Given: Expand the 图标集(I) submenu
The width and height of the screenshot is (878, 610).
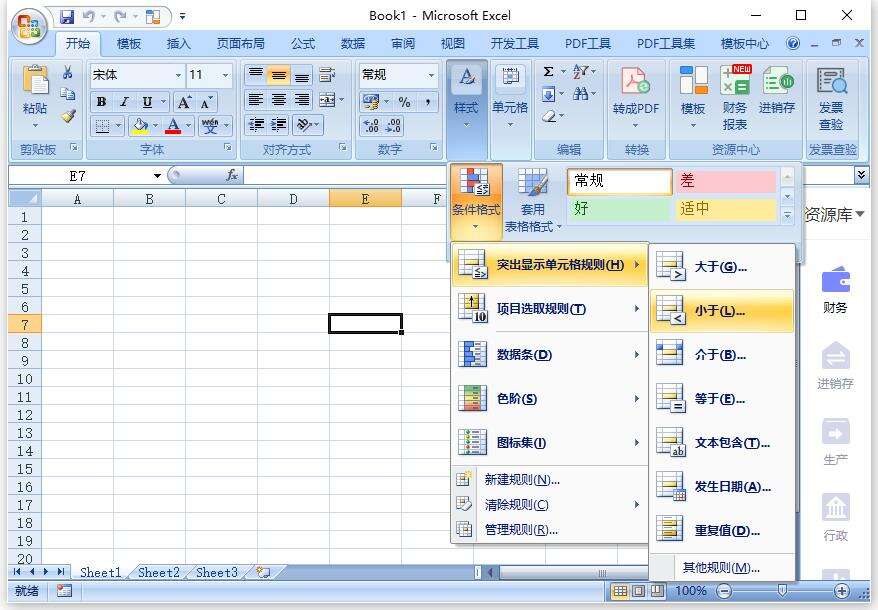Looking at the screenshot, I should pyautogui.click(x=550, y=443).
